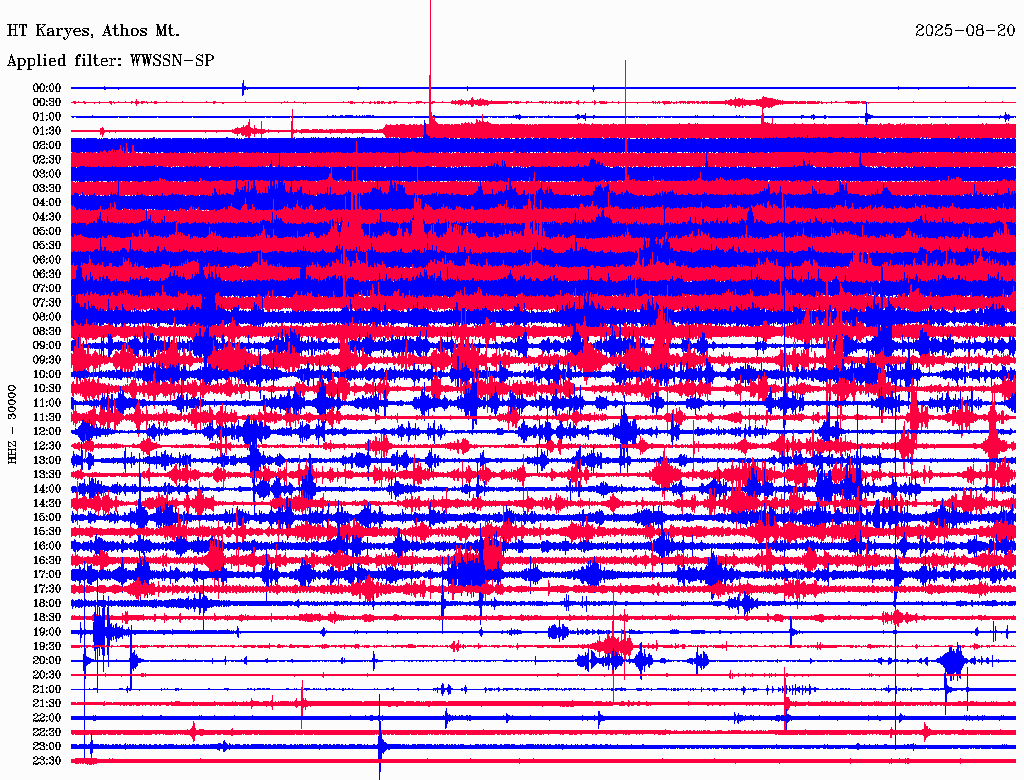Select the 05:30 time row label
The width and height of the screenshot is (1024, 780).
pos(47,246)
